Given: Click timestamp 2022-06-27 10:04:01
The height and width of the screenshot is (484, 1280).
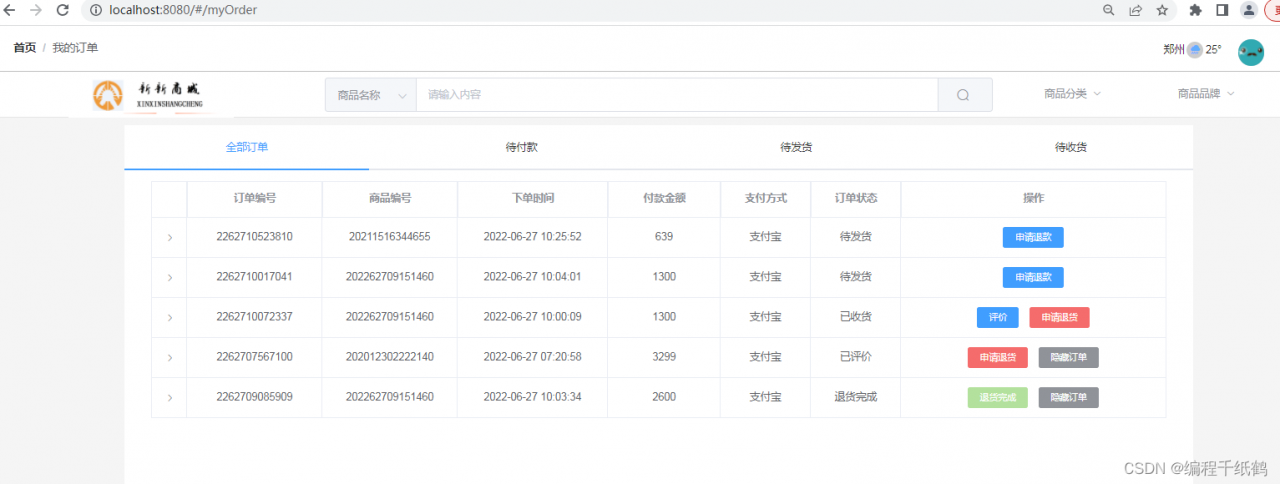Looking at the screenshot, I should (x=532, y=277).
